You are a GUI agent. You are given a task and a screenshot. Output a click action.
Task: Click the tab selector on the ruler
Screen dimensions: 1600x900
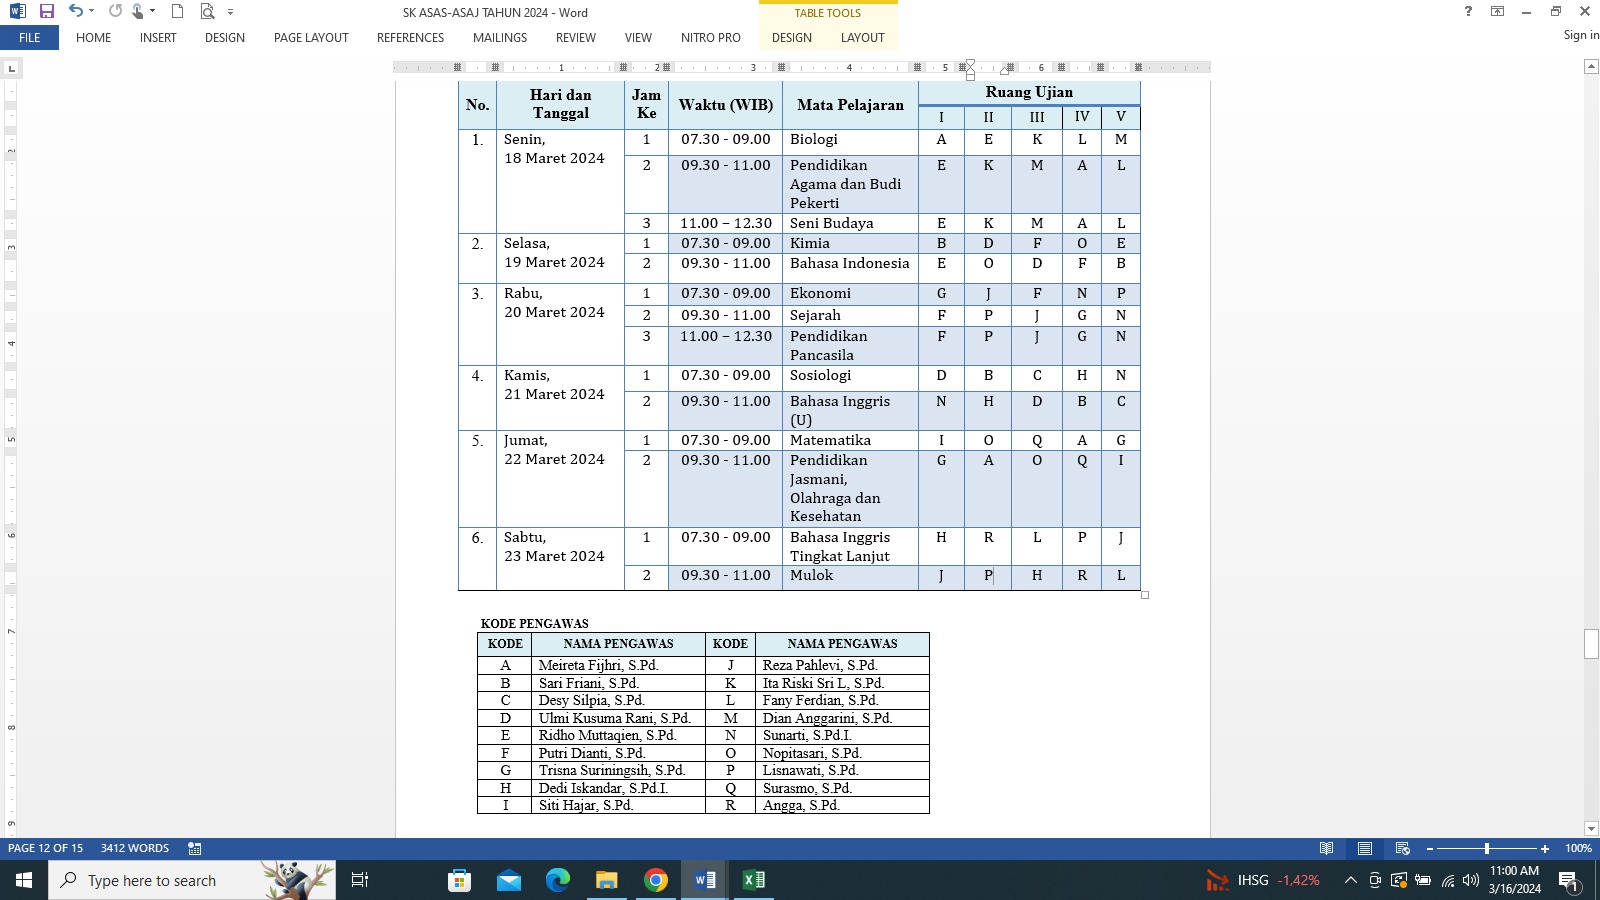point(11,68)
